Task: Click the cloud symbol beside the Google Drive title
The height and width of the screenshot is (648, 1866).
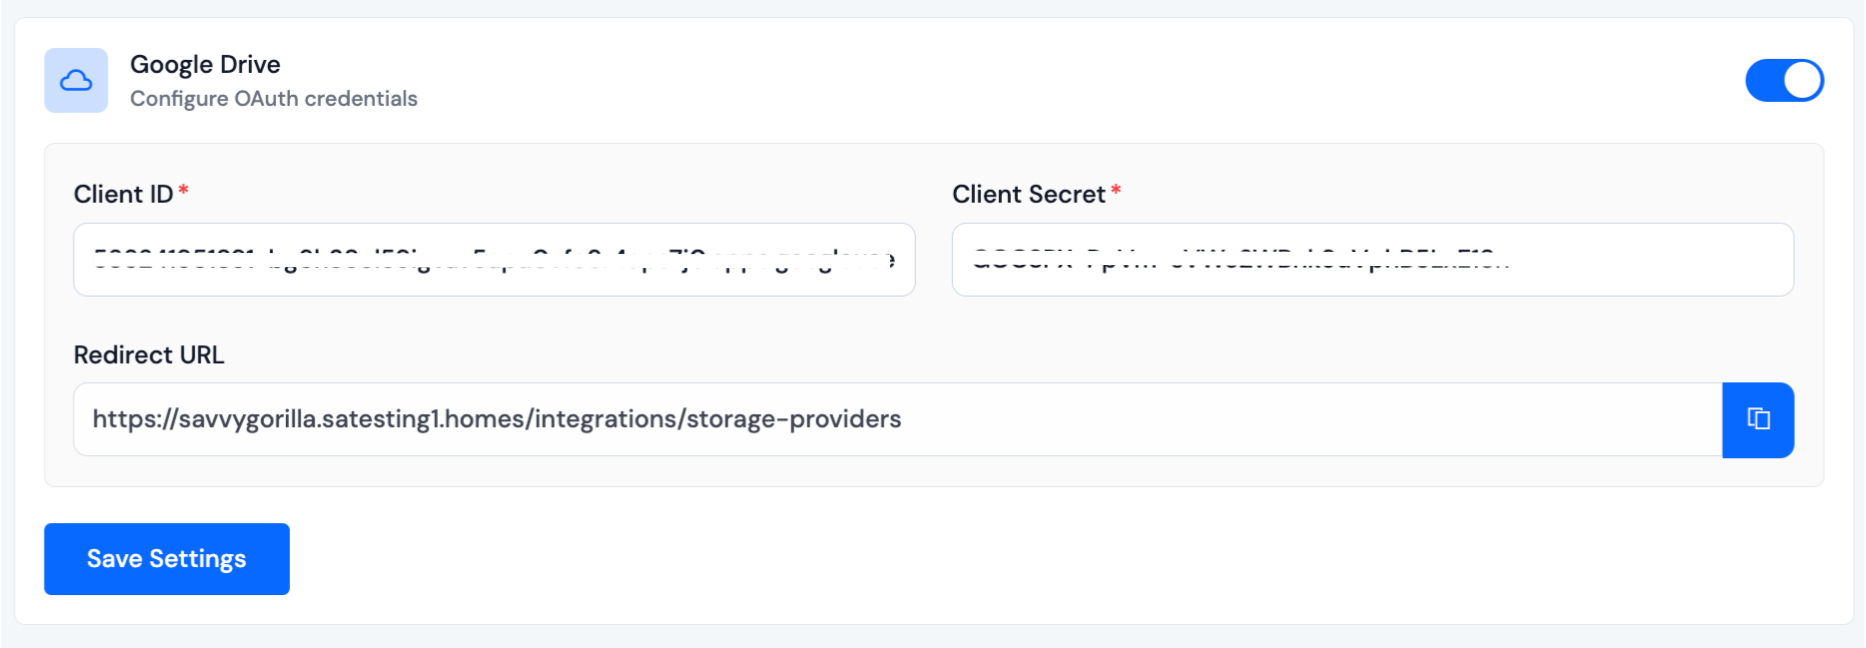Action: [75, 80]
